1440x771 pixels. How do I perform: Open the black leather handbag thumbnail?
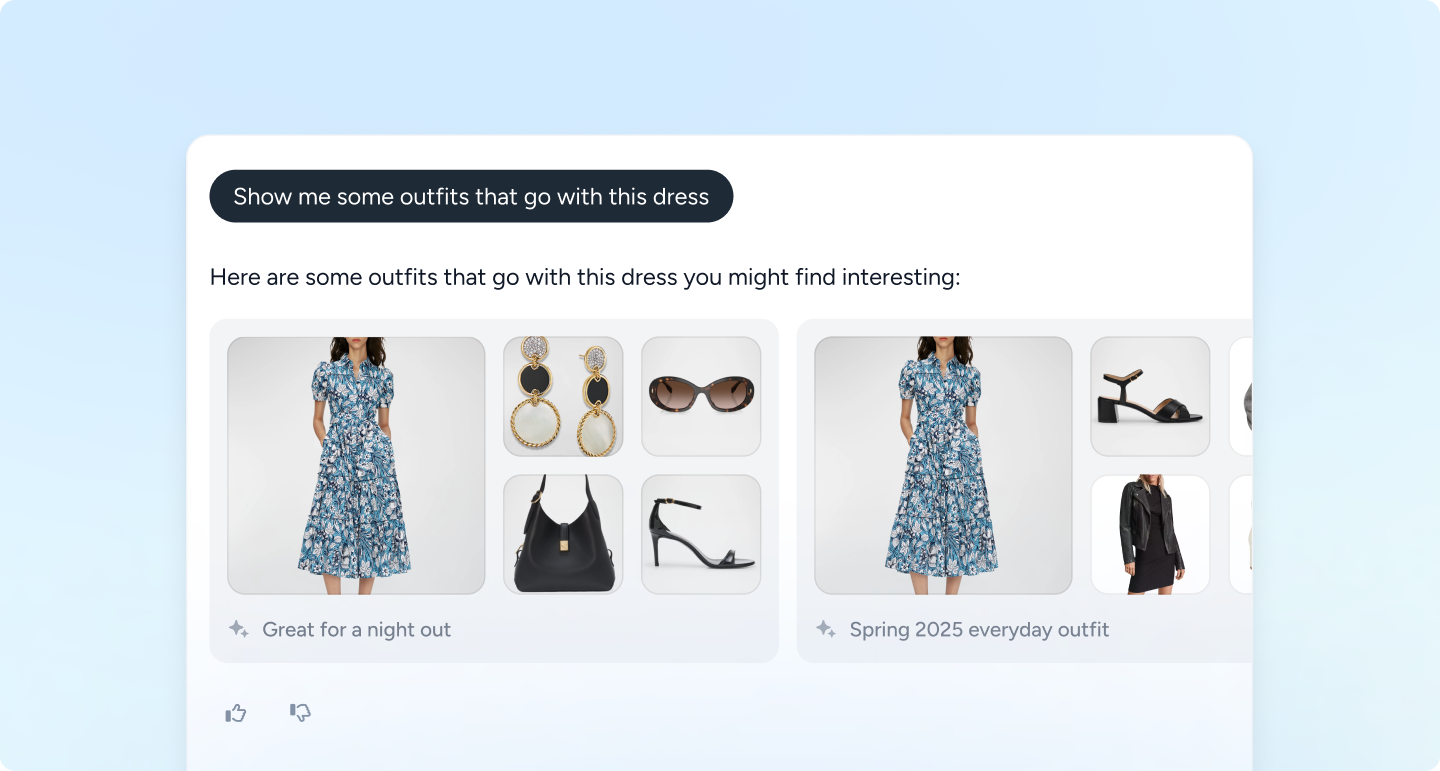pyautogui.click(x=563, y=534)
